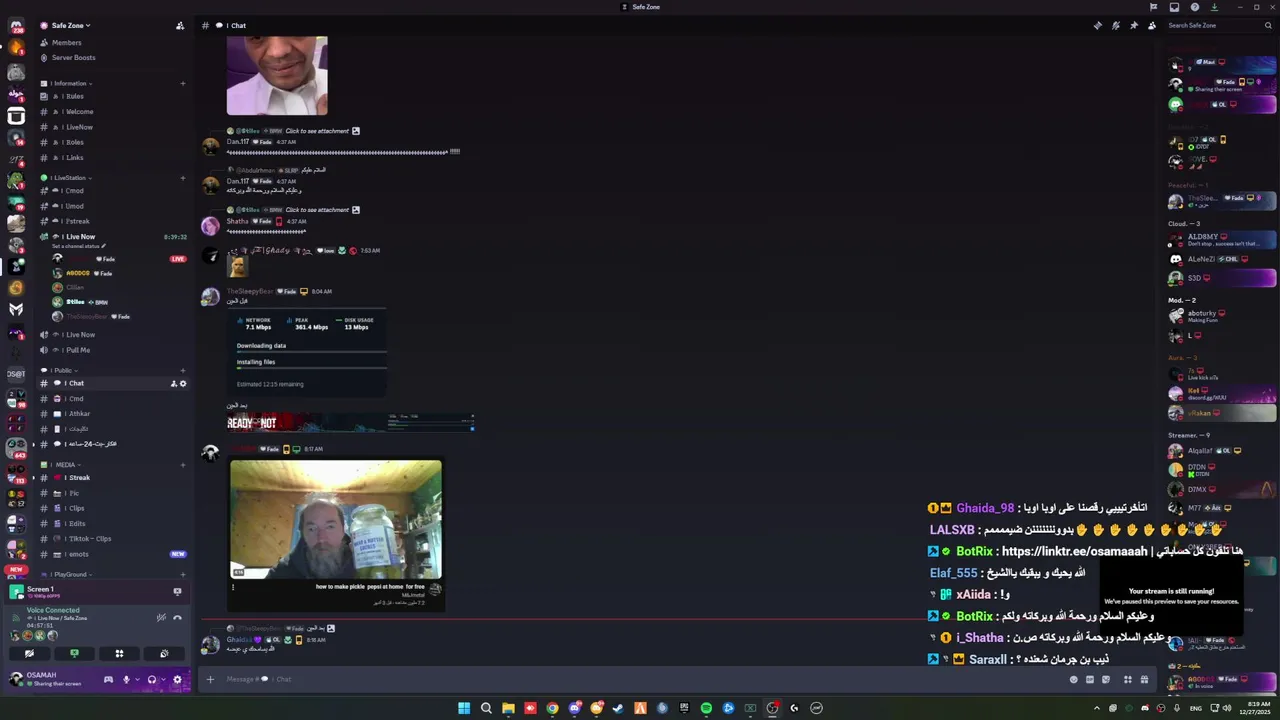Create channel in Public category
Image resolution: width=1280 pixels, height=720 pixels.
click(182, 370)
